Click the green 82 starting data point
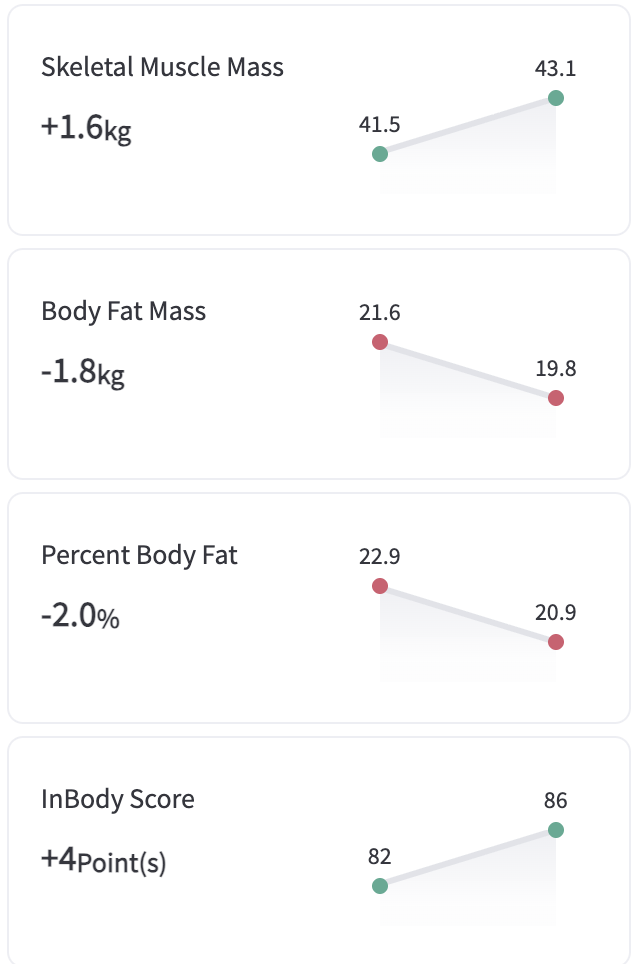 pos(379,886)
